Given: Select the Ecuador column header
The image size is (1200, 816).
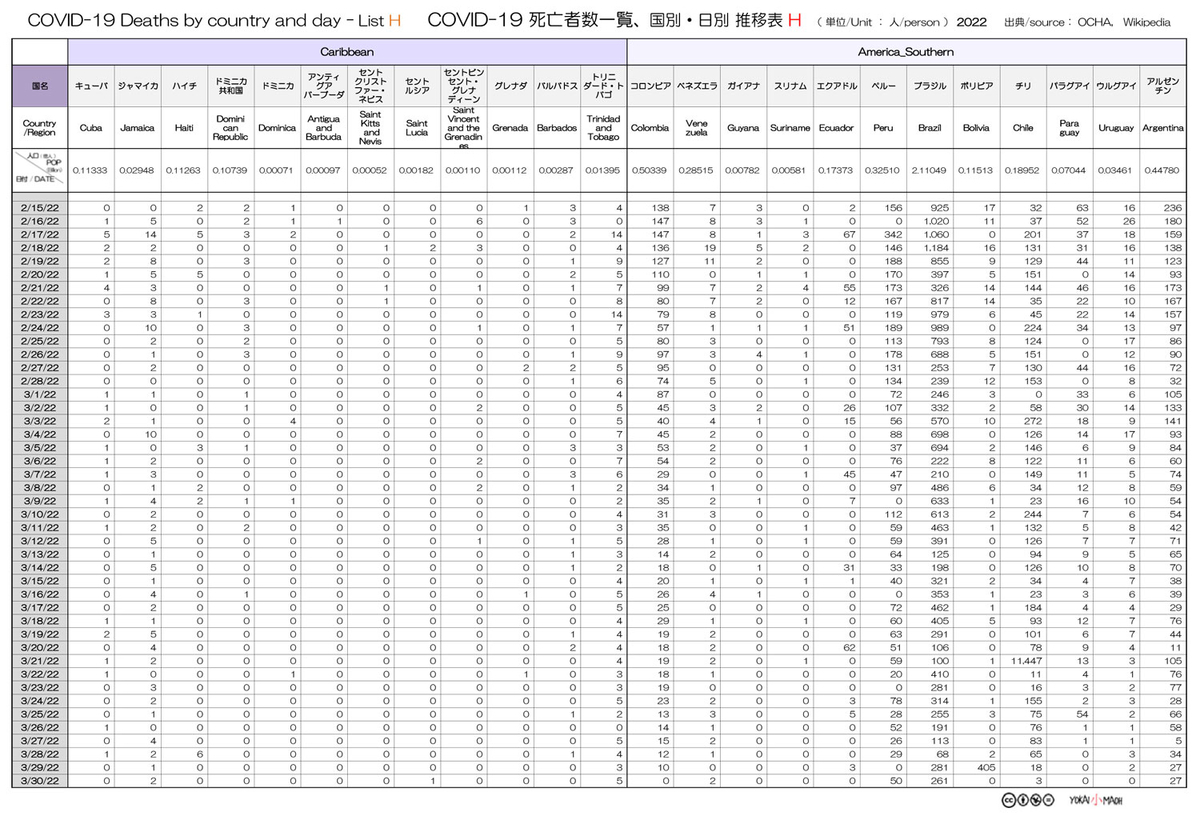Looking at the screenshot, I should [x=836, y=128].
